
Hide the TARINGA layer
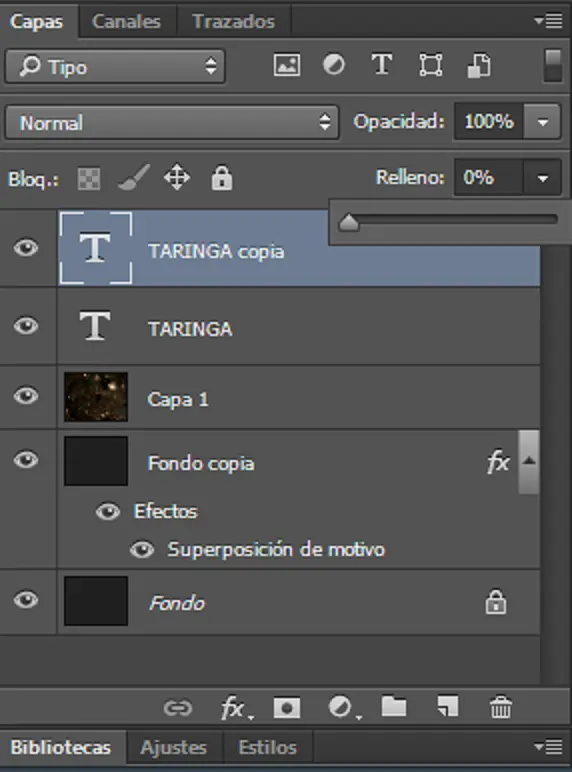click(x=26, y=325)
